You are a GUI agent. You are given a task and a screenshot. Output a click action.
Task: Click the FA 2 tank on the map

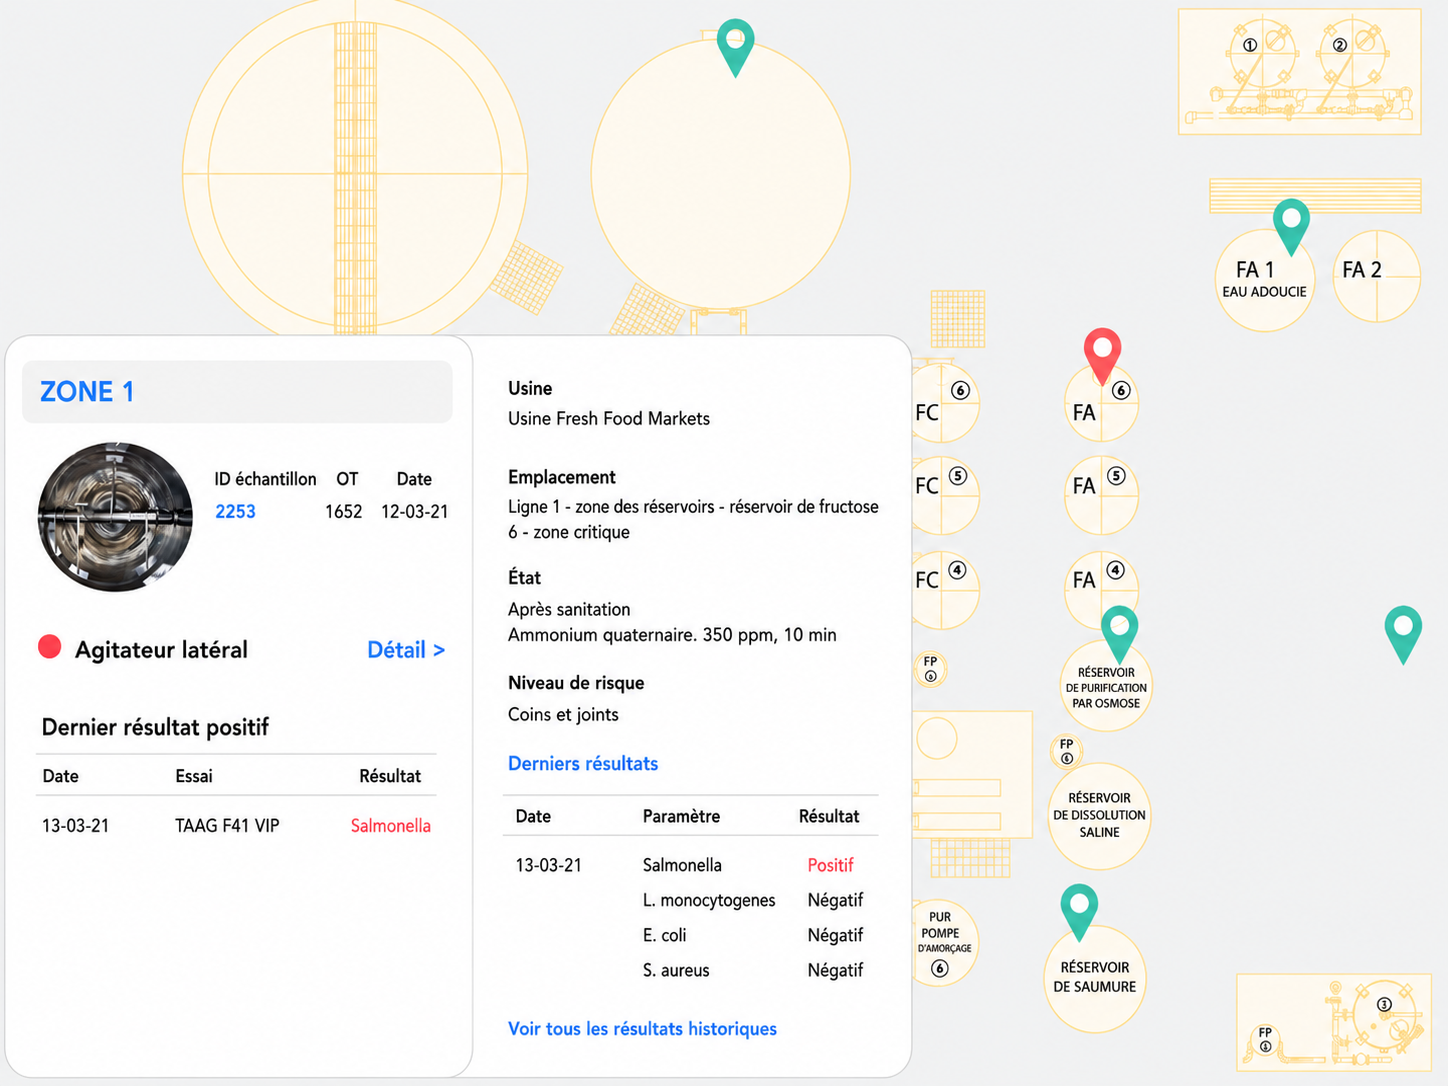(x=1376, y=276)
